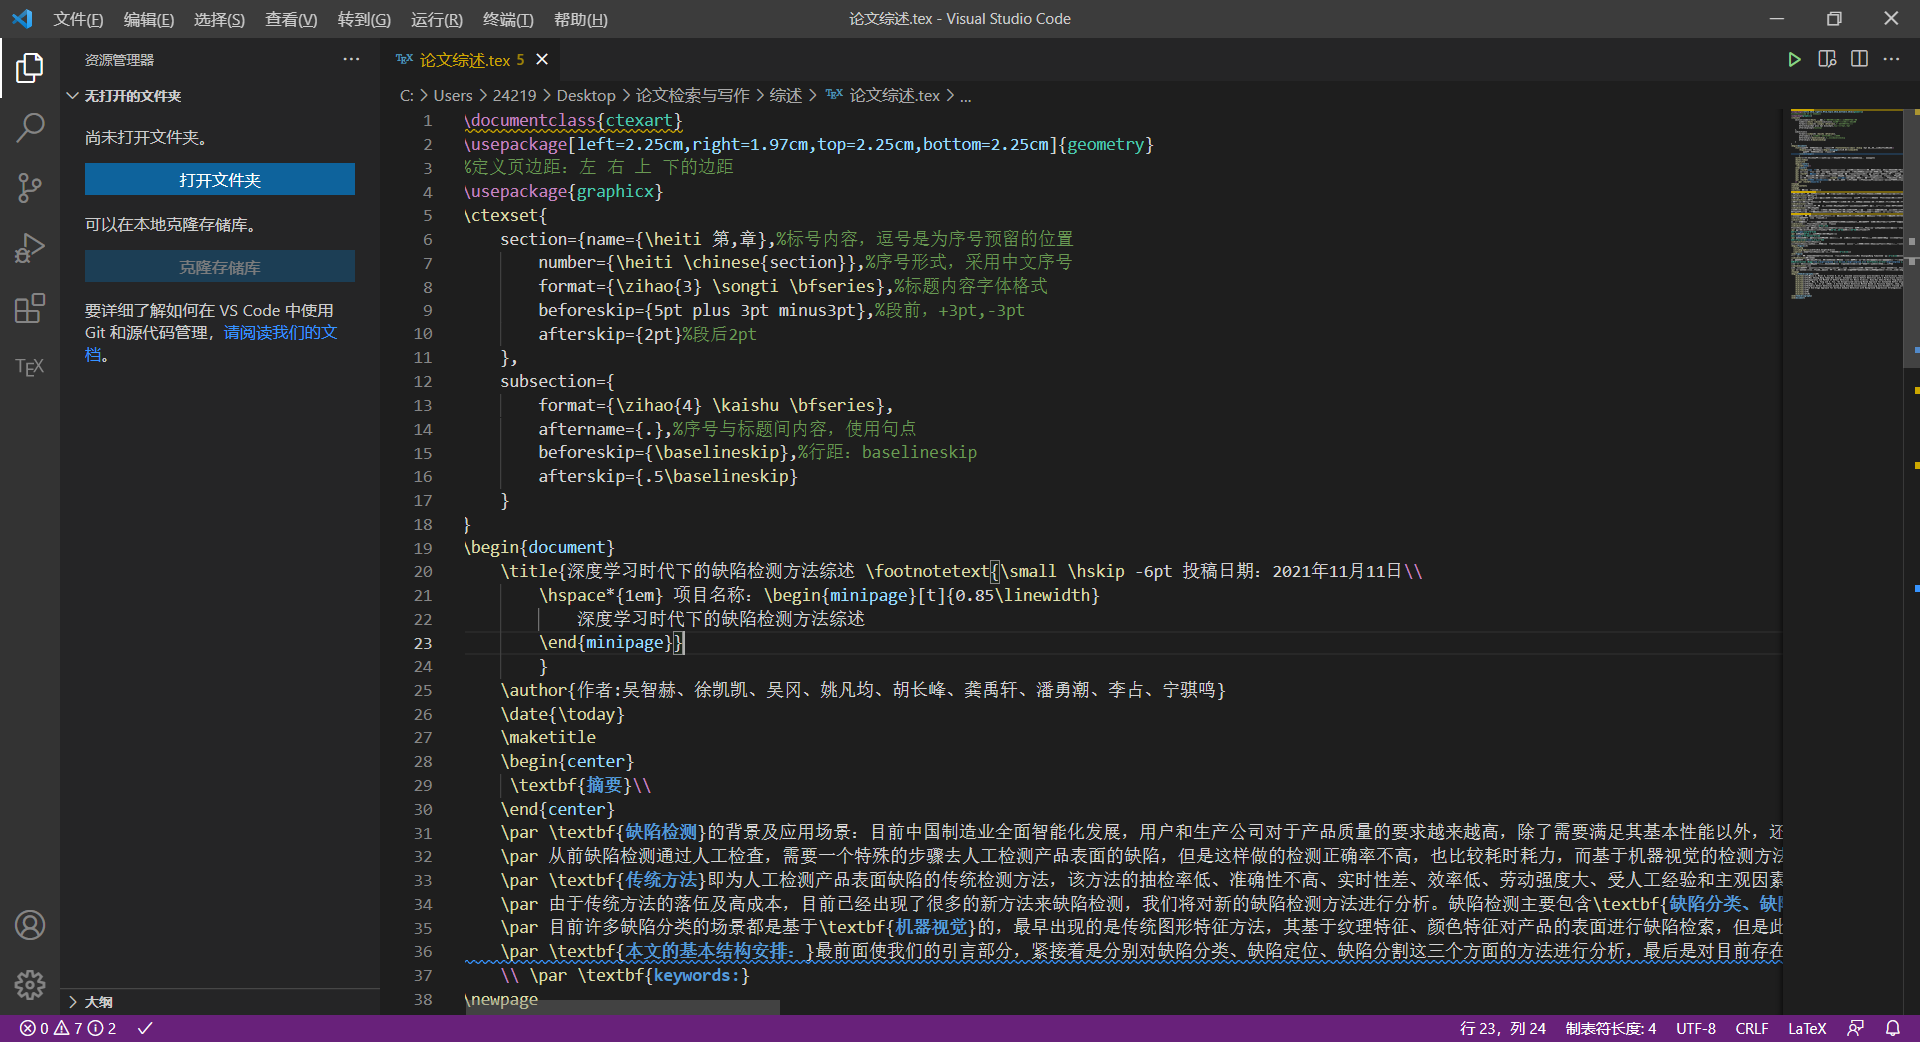Open the Extensions view
This screenshot has height=1042, width=1920.
pyautogui.click(x=29, y=308)
